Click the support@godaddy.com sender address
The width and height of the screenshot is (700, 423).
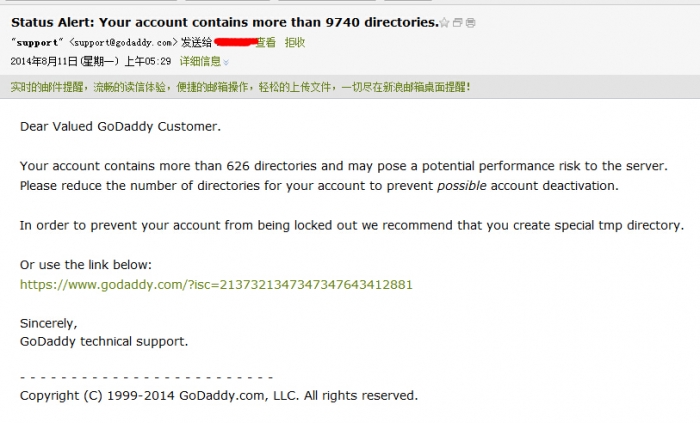click(123, 43)
